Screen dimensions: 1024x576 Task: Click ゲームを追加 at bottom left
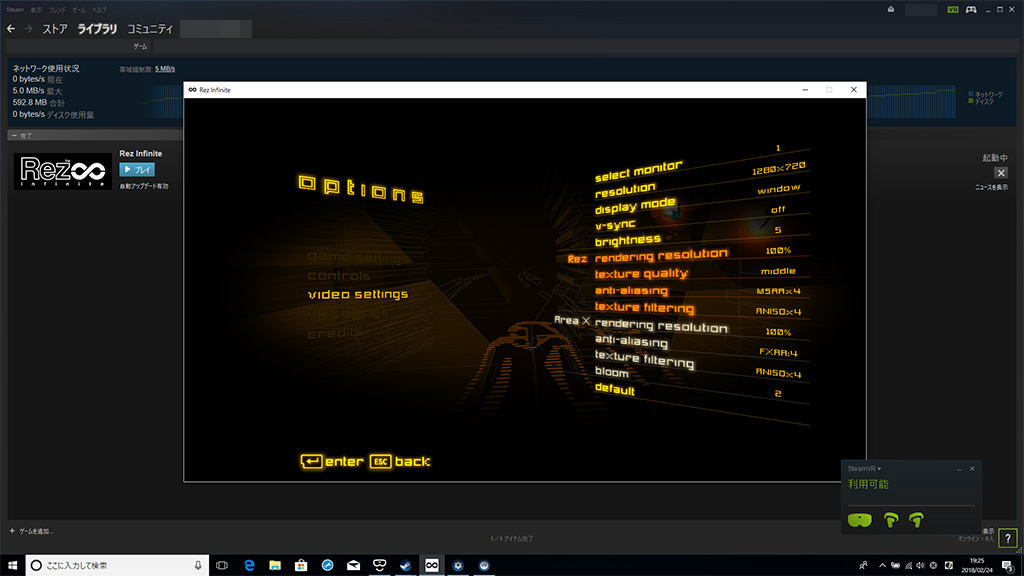click(32, 531)
